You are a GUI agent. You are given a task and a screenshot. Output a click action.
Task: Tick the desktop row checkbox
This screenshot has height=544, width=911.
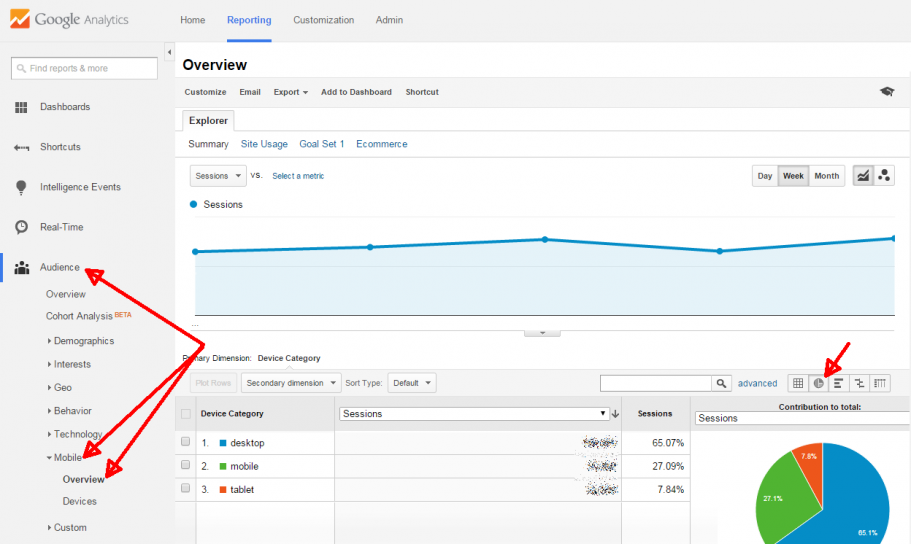(185, 442)
